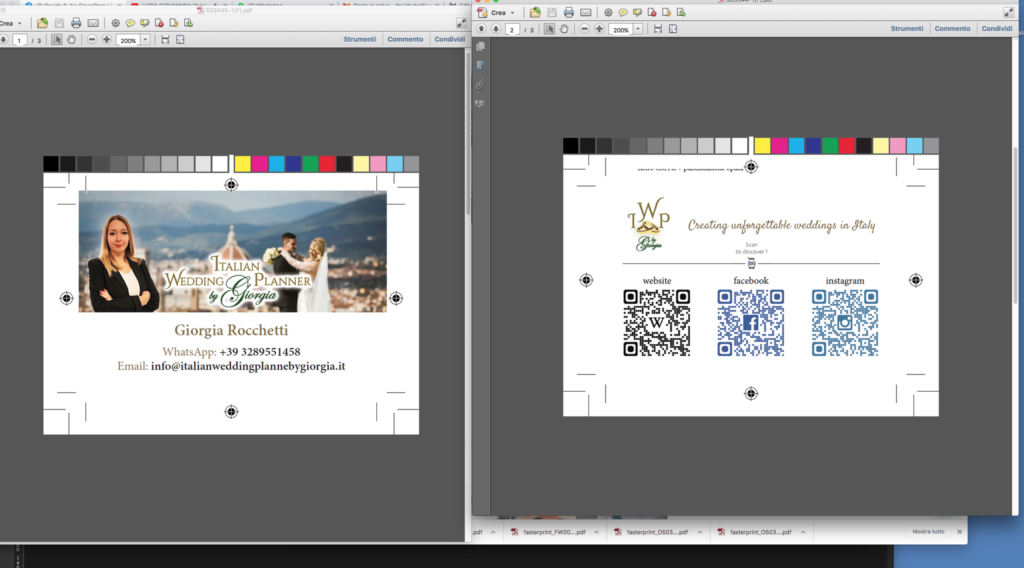
Task: Click Save icon in left PDF window
Action: pyautogui.click(x=59, y=23)
